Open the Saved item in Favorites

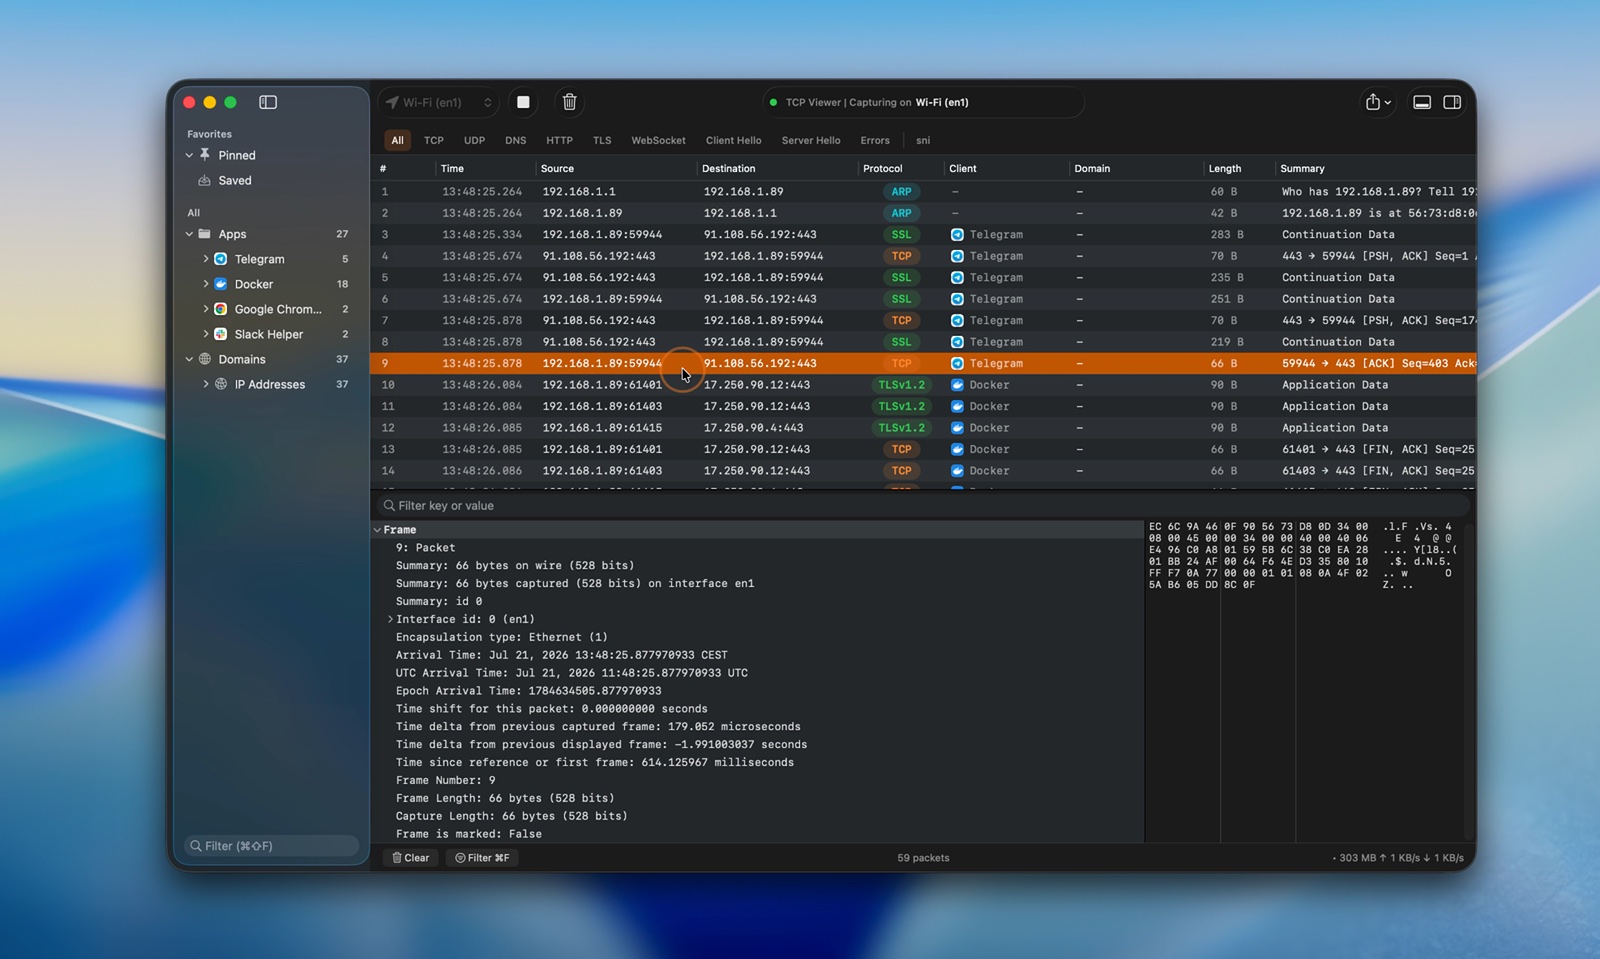[235, 181]
